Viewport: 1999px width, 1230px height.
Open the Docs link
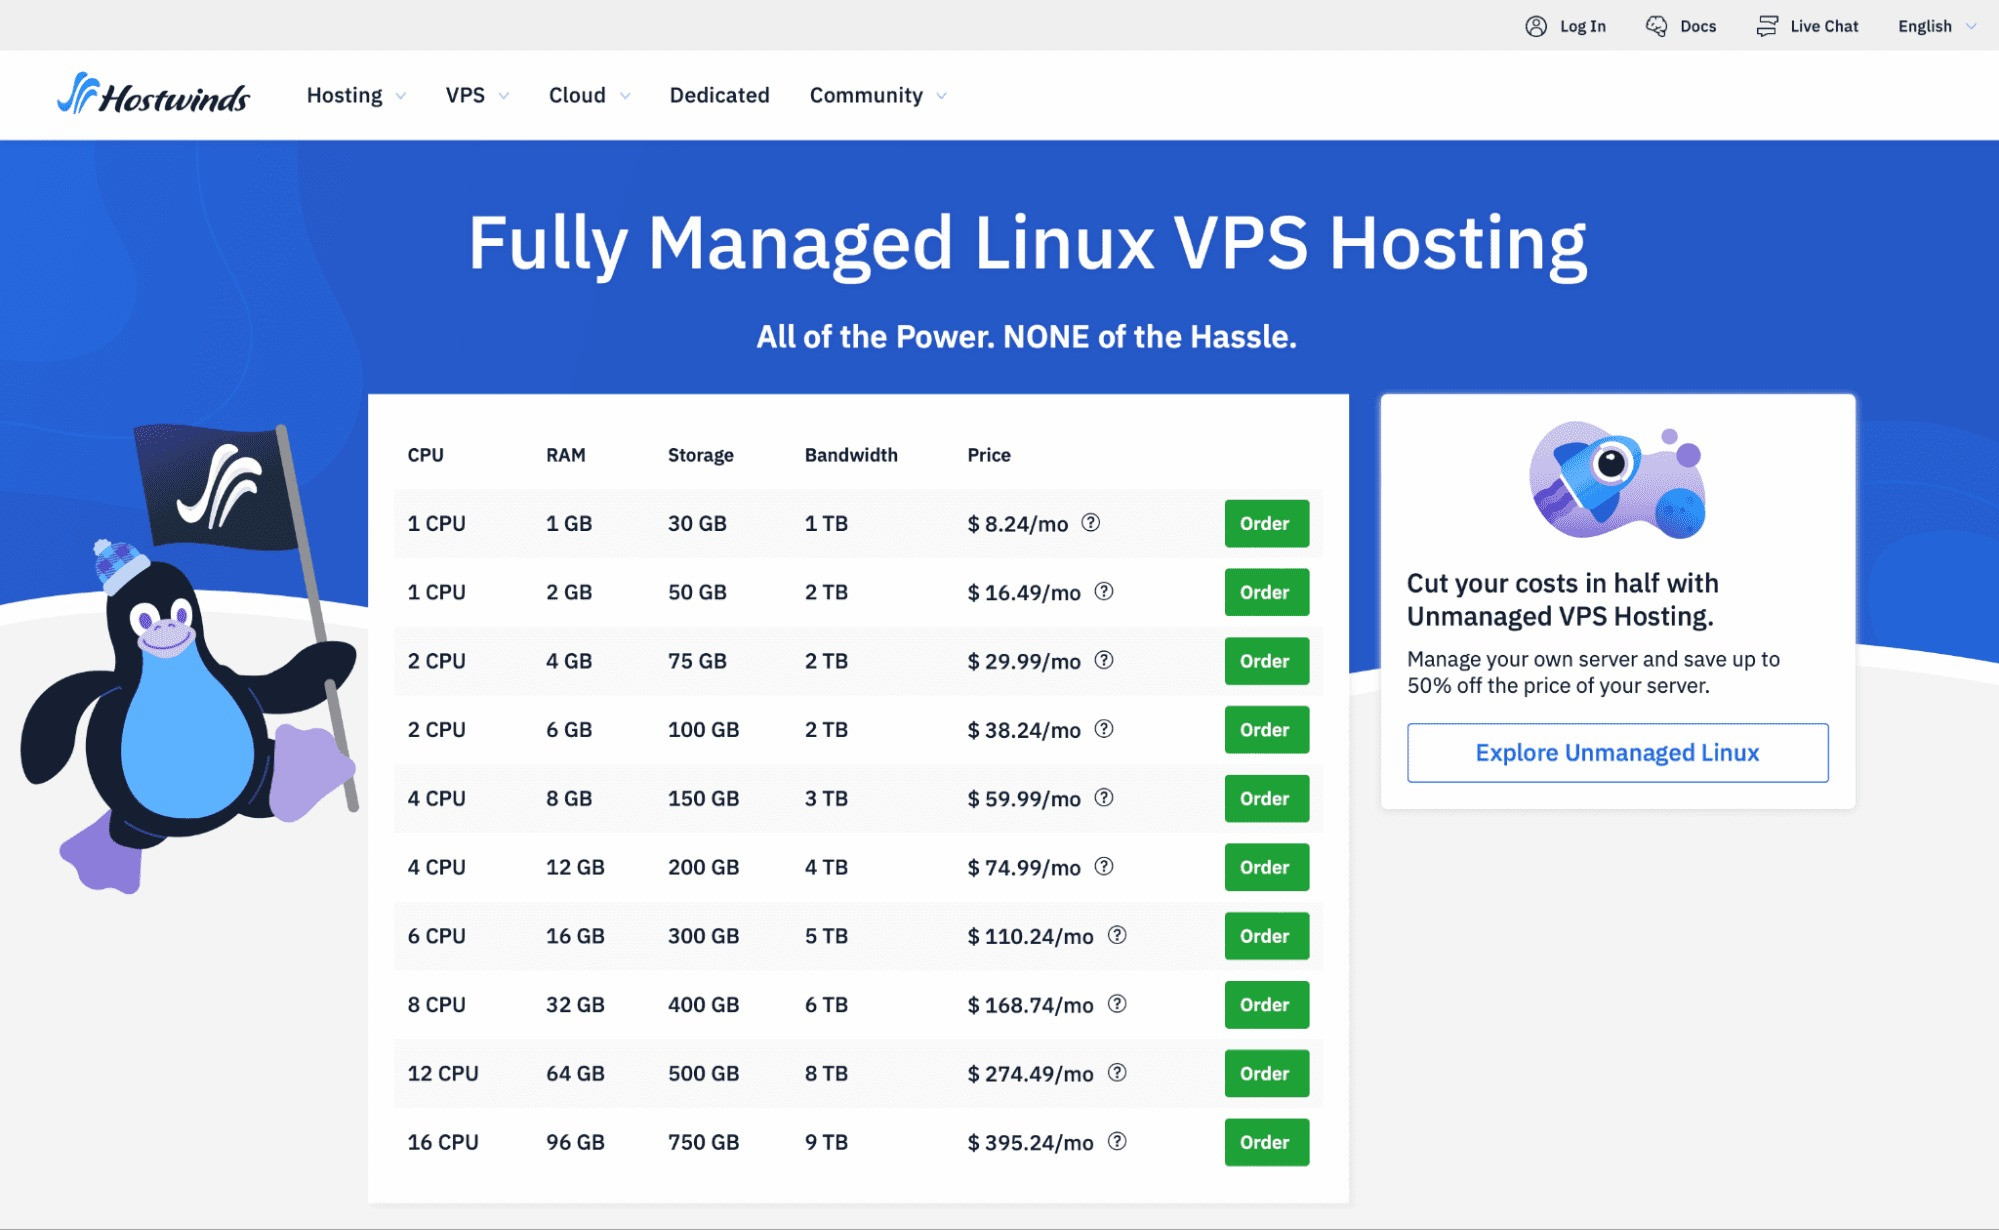pos(1698,26)
